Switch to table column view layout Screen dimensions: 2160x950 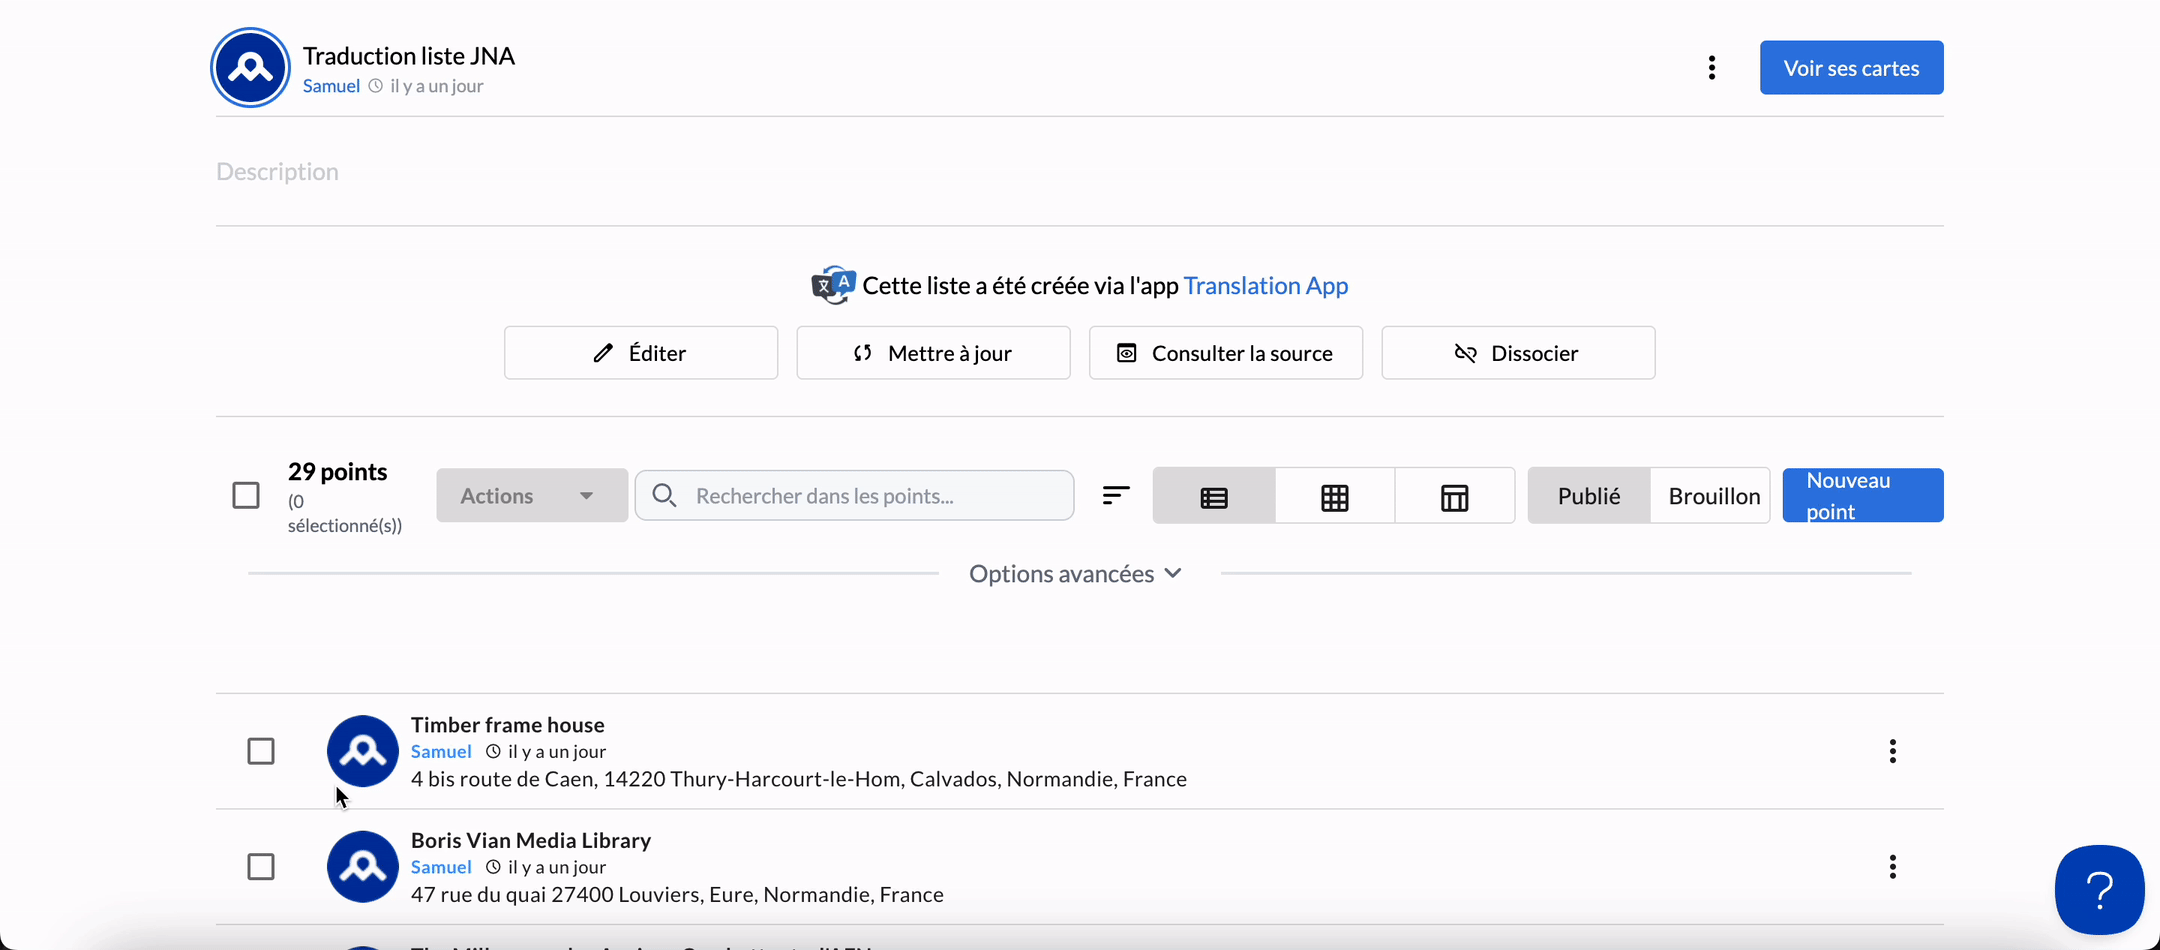pyautogui.click(x=1455, y=496)
